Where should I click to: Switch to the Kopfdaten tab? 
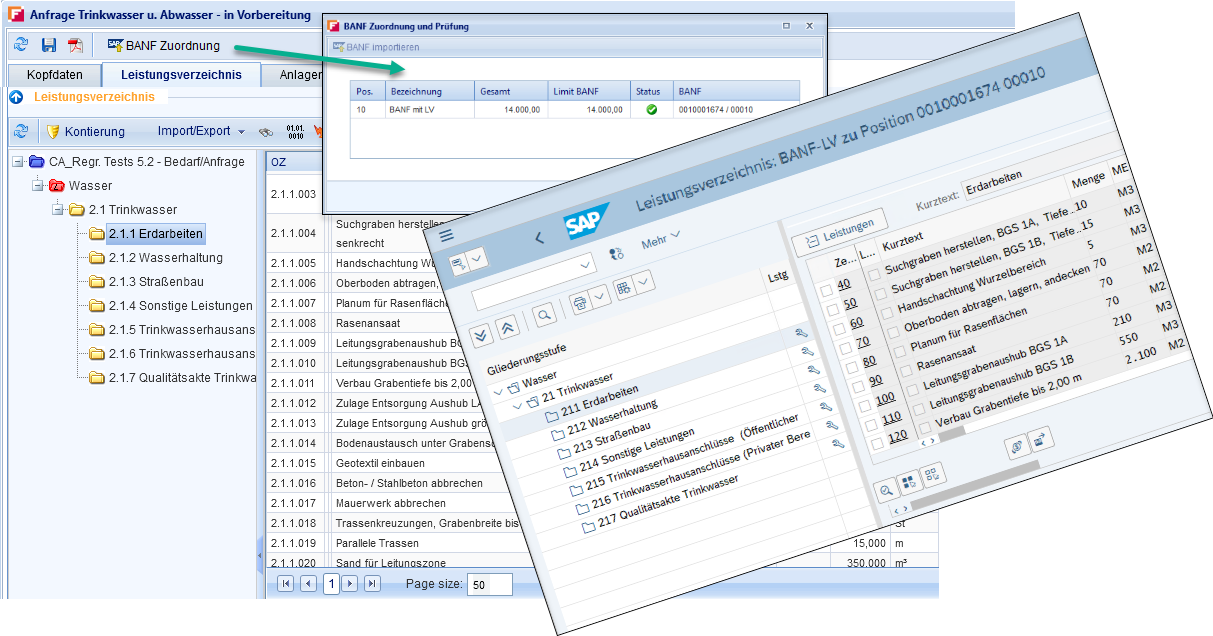coord(54,75)
